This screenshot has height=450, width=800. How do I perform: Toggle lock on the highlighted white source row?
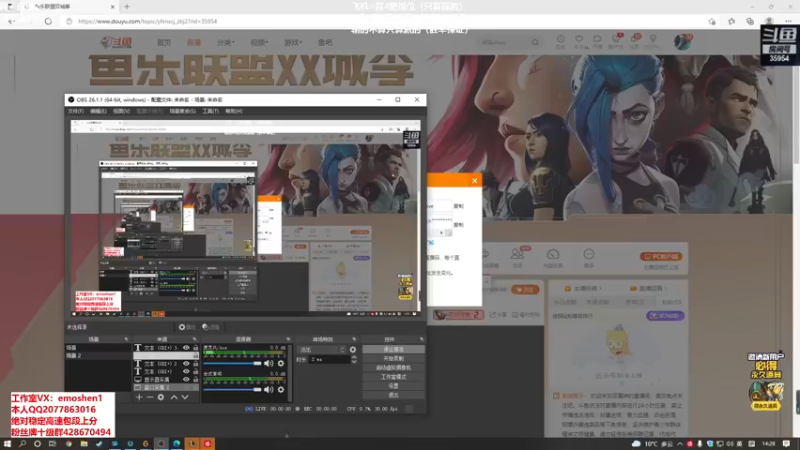195,356
